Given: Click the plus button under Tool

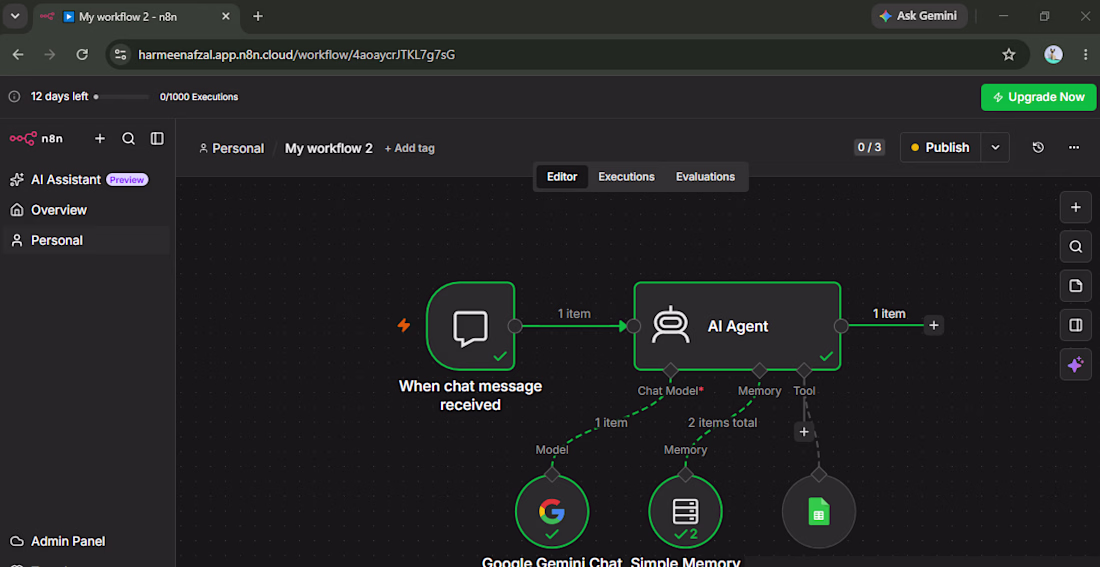Looking at the screenshot, I should (804, 432).
